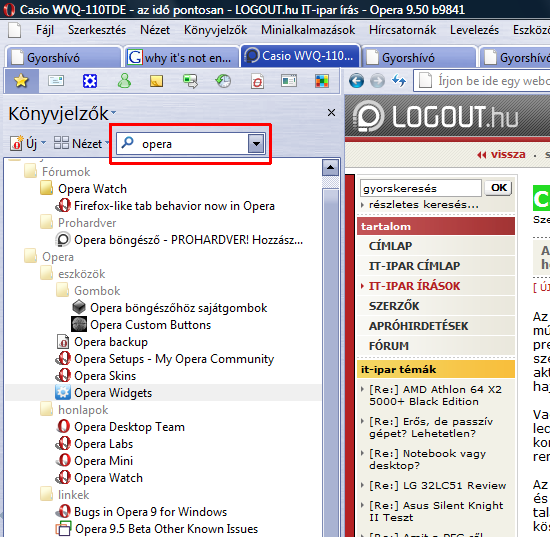Open the History clock panel icon
Viewport: 550px width, 537px height.
pyautogui.click(x=223, y=81)
